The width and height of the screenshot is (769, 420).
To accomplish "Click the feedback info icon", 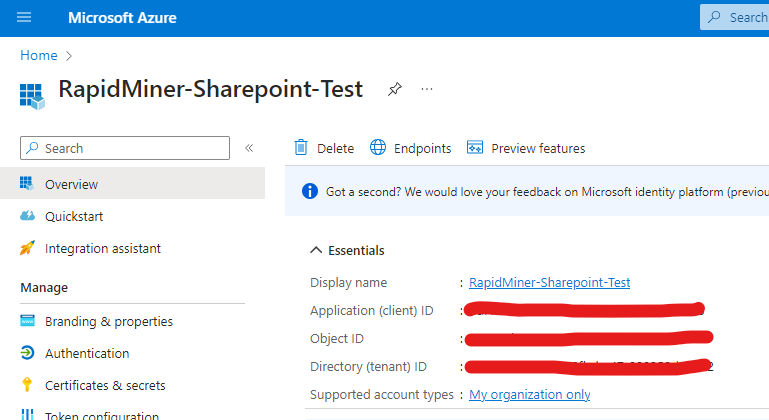I will pos(310,191).
